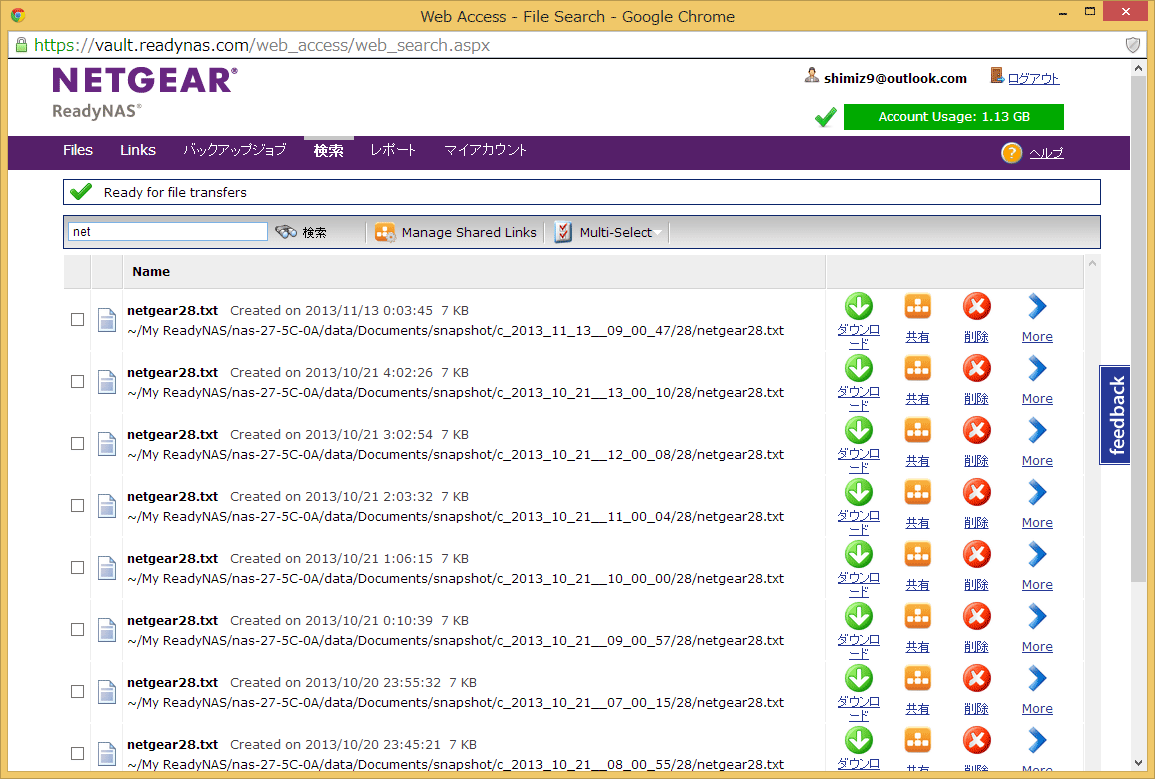
Task: Expand More options for first search result
Action: coord(1037,307)
